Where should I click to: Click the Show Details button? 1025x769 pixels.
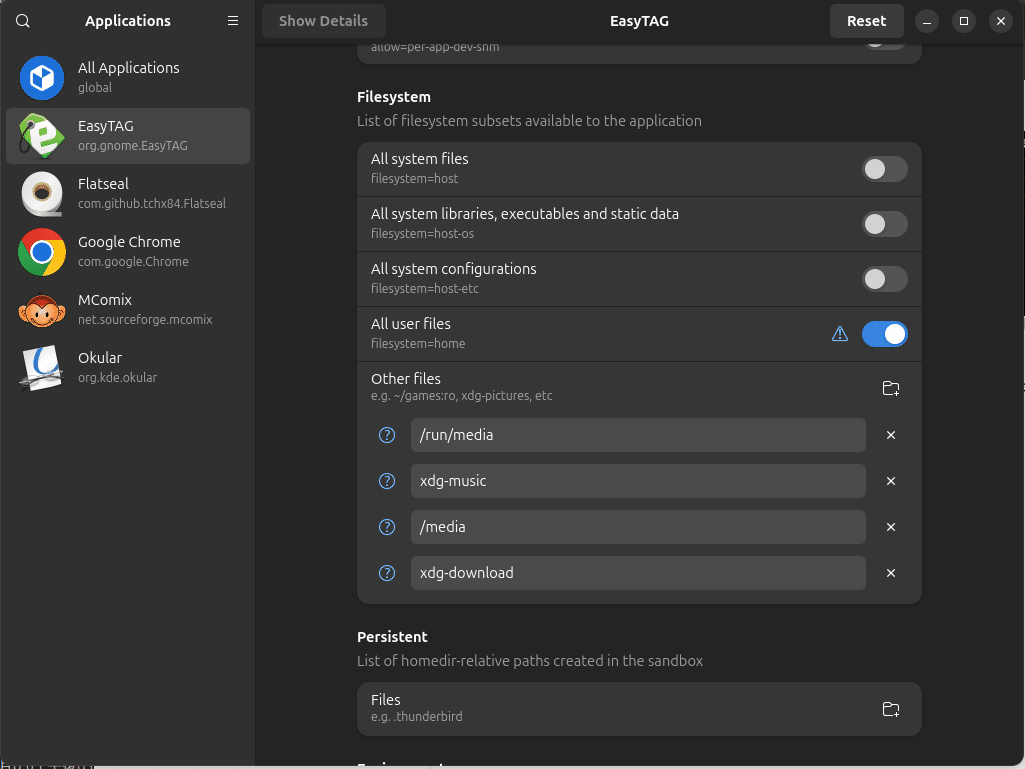[x=323, y=21]
